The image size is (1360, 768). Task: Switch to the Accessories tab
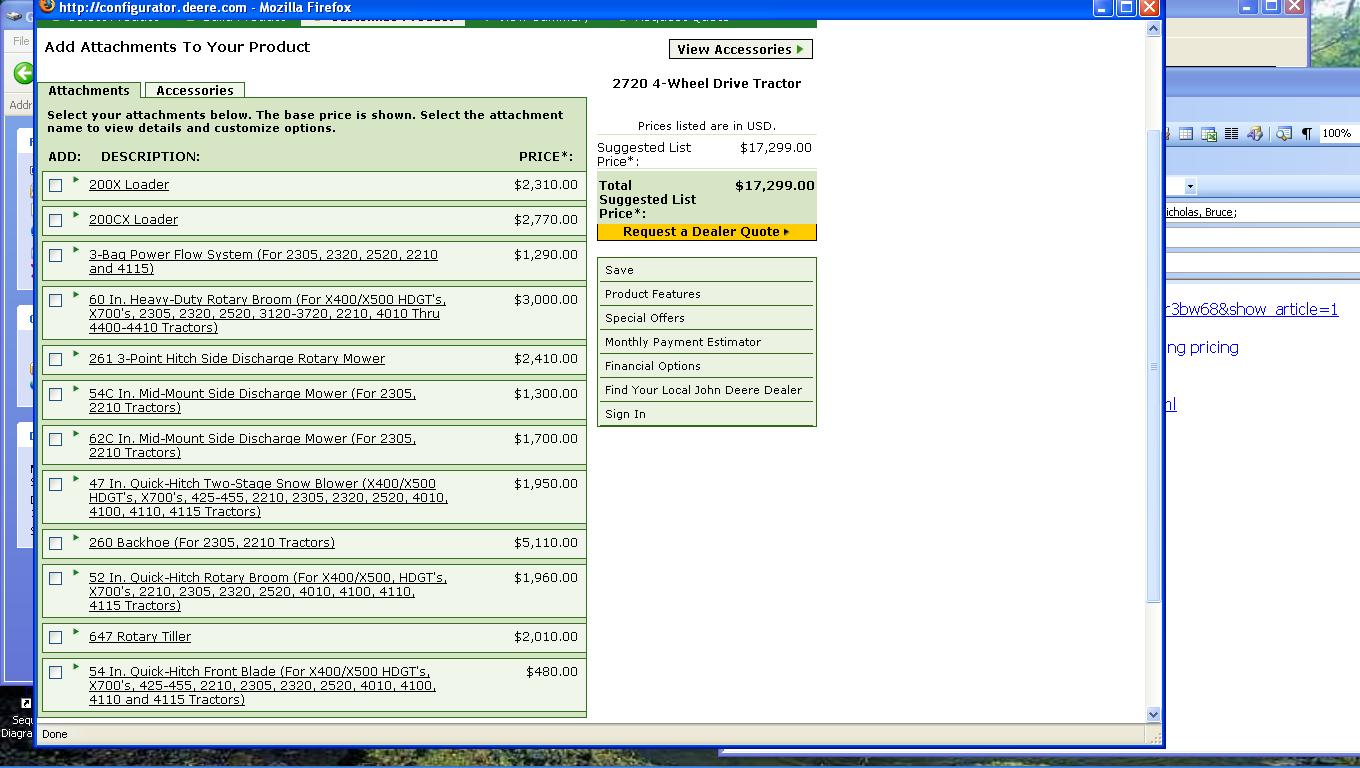coord(194,91)
